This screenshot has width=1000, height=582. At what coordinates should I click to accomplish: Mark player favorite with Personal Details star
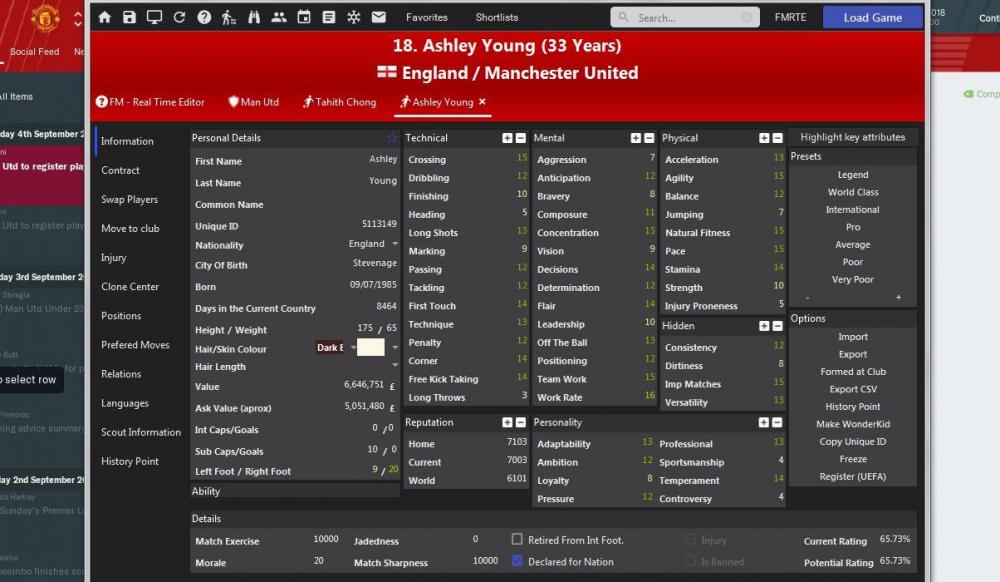392,138
